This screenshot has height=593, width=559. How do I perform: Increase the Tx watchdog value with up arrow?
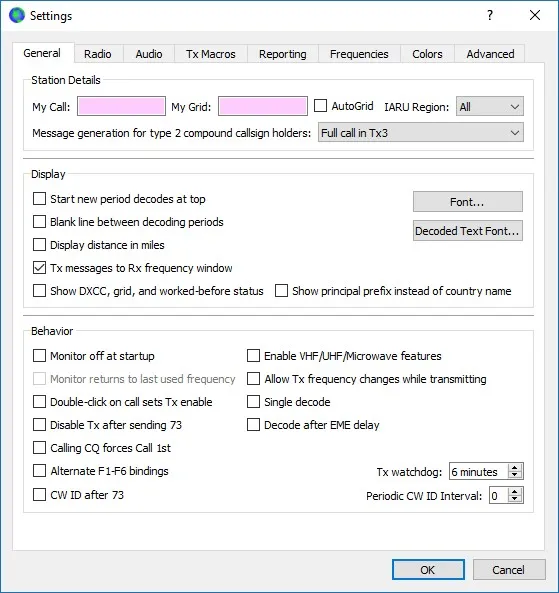click(514, 468)
